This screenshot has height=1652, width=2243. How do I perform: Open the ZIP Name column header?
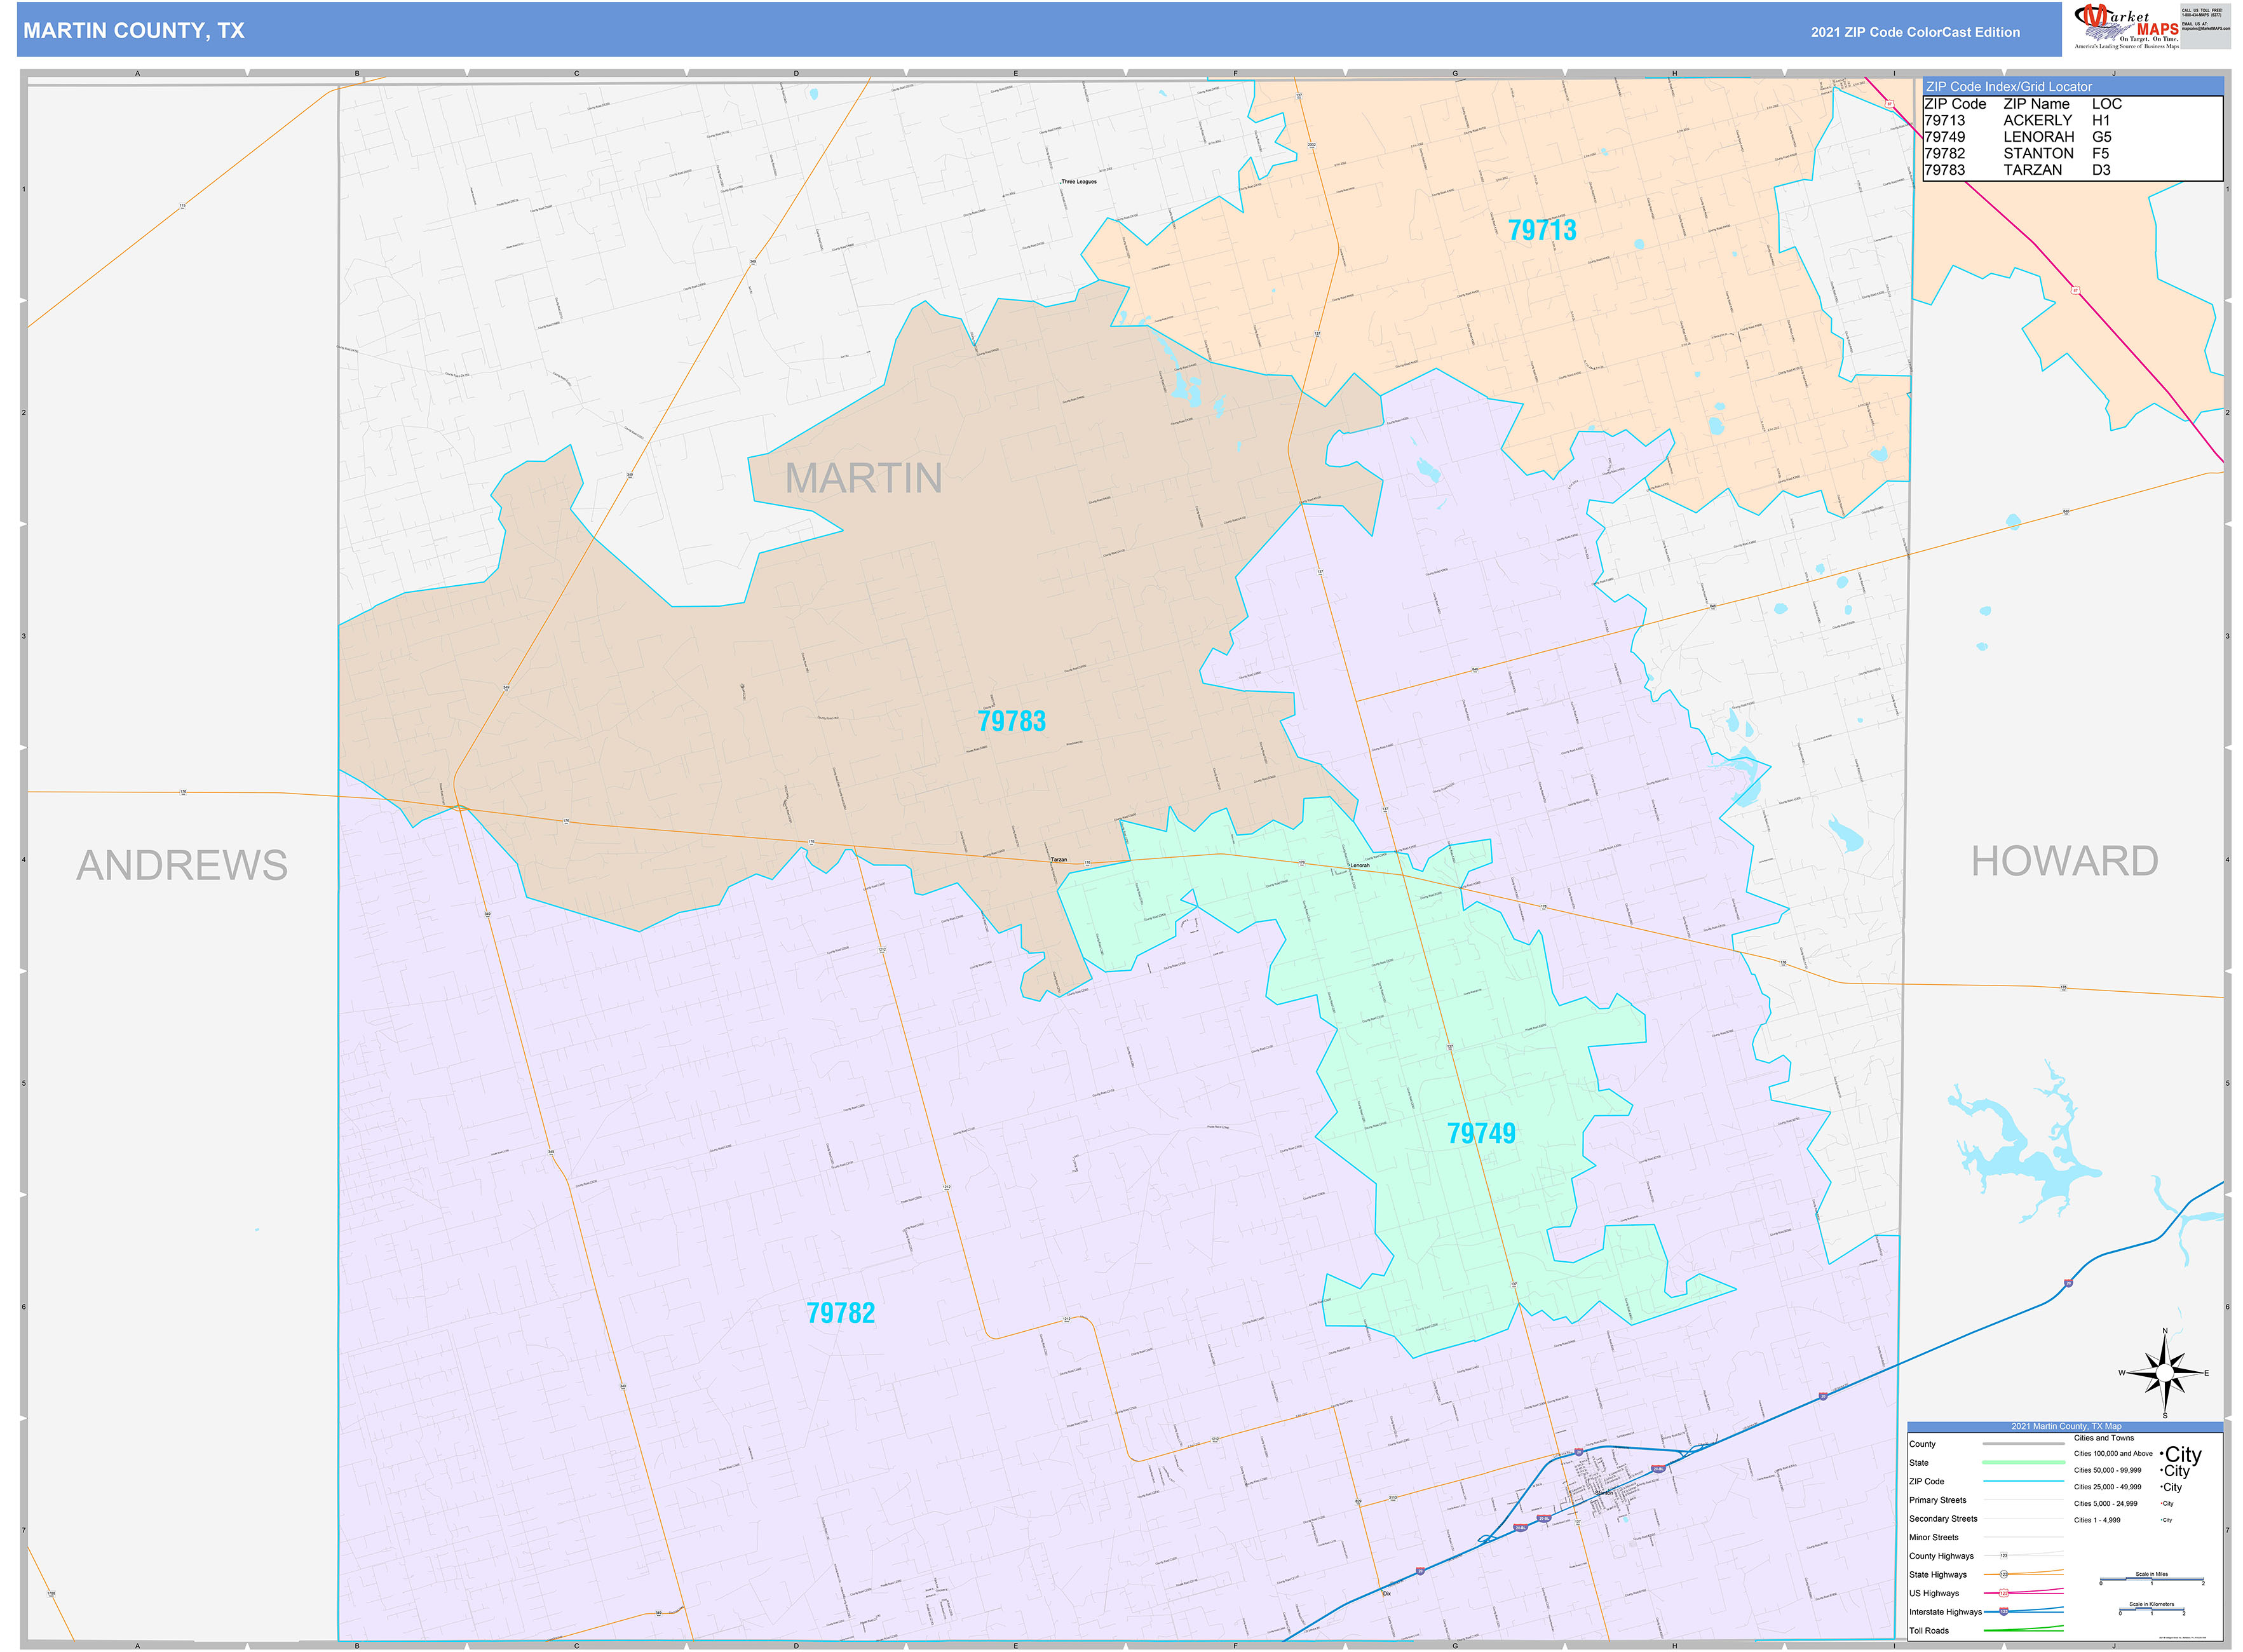click(2036, 104)
